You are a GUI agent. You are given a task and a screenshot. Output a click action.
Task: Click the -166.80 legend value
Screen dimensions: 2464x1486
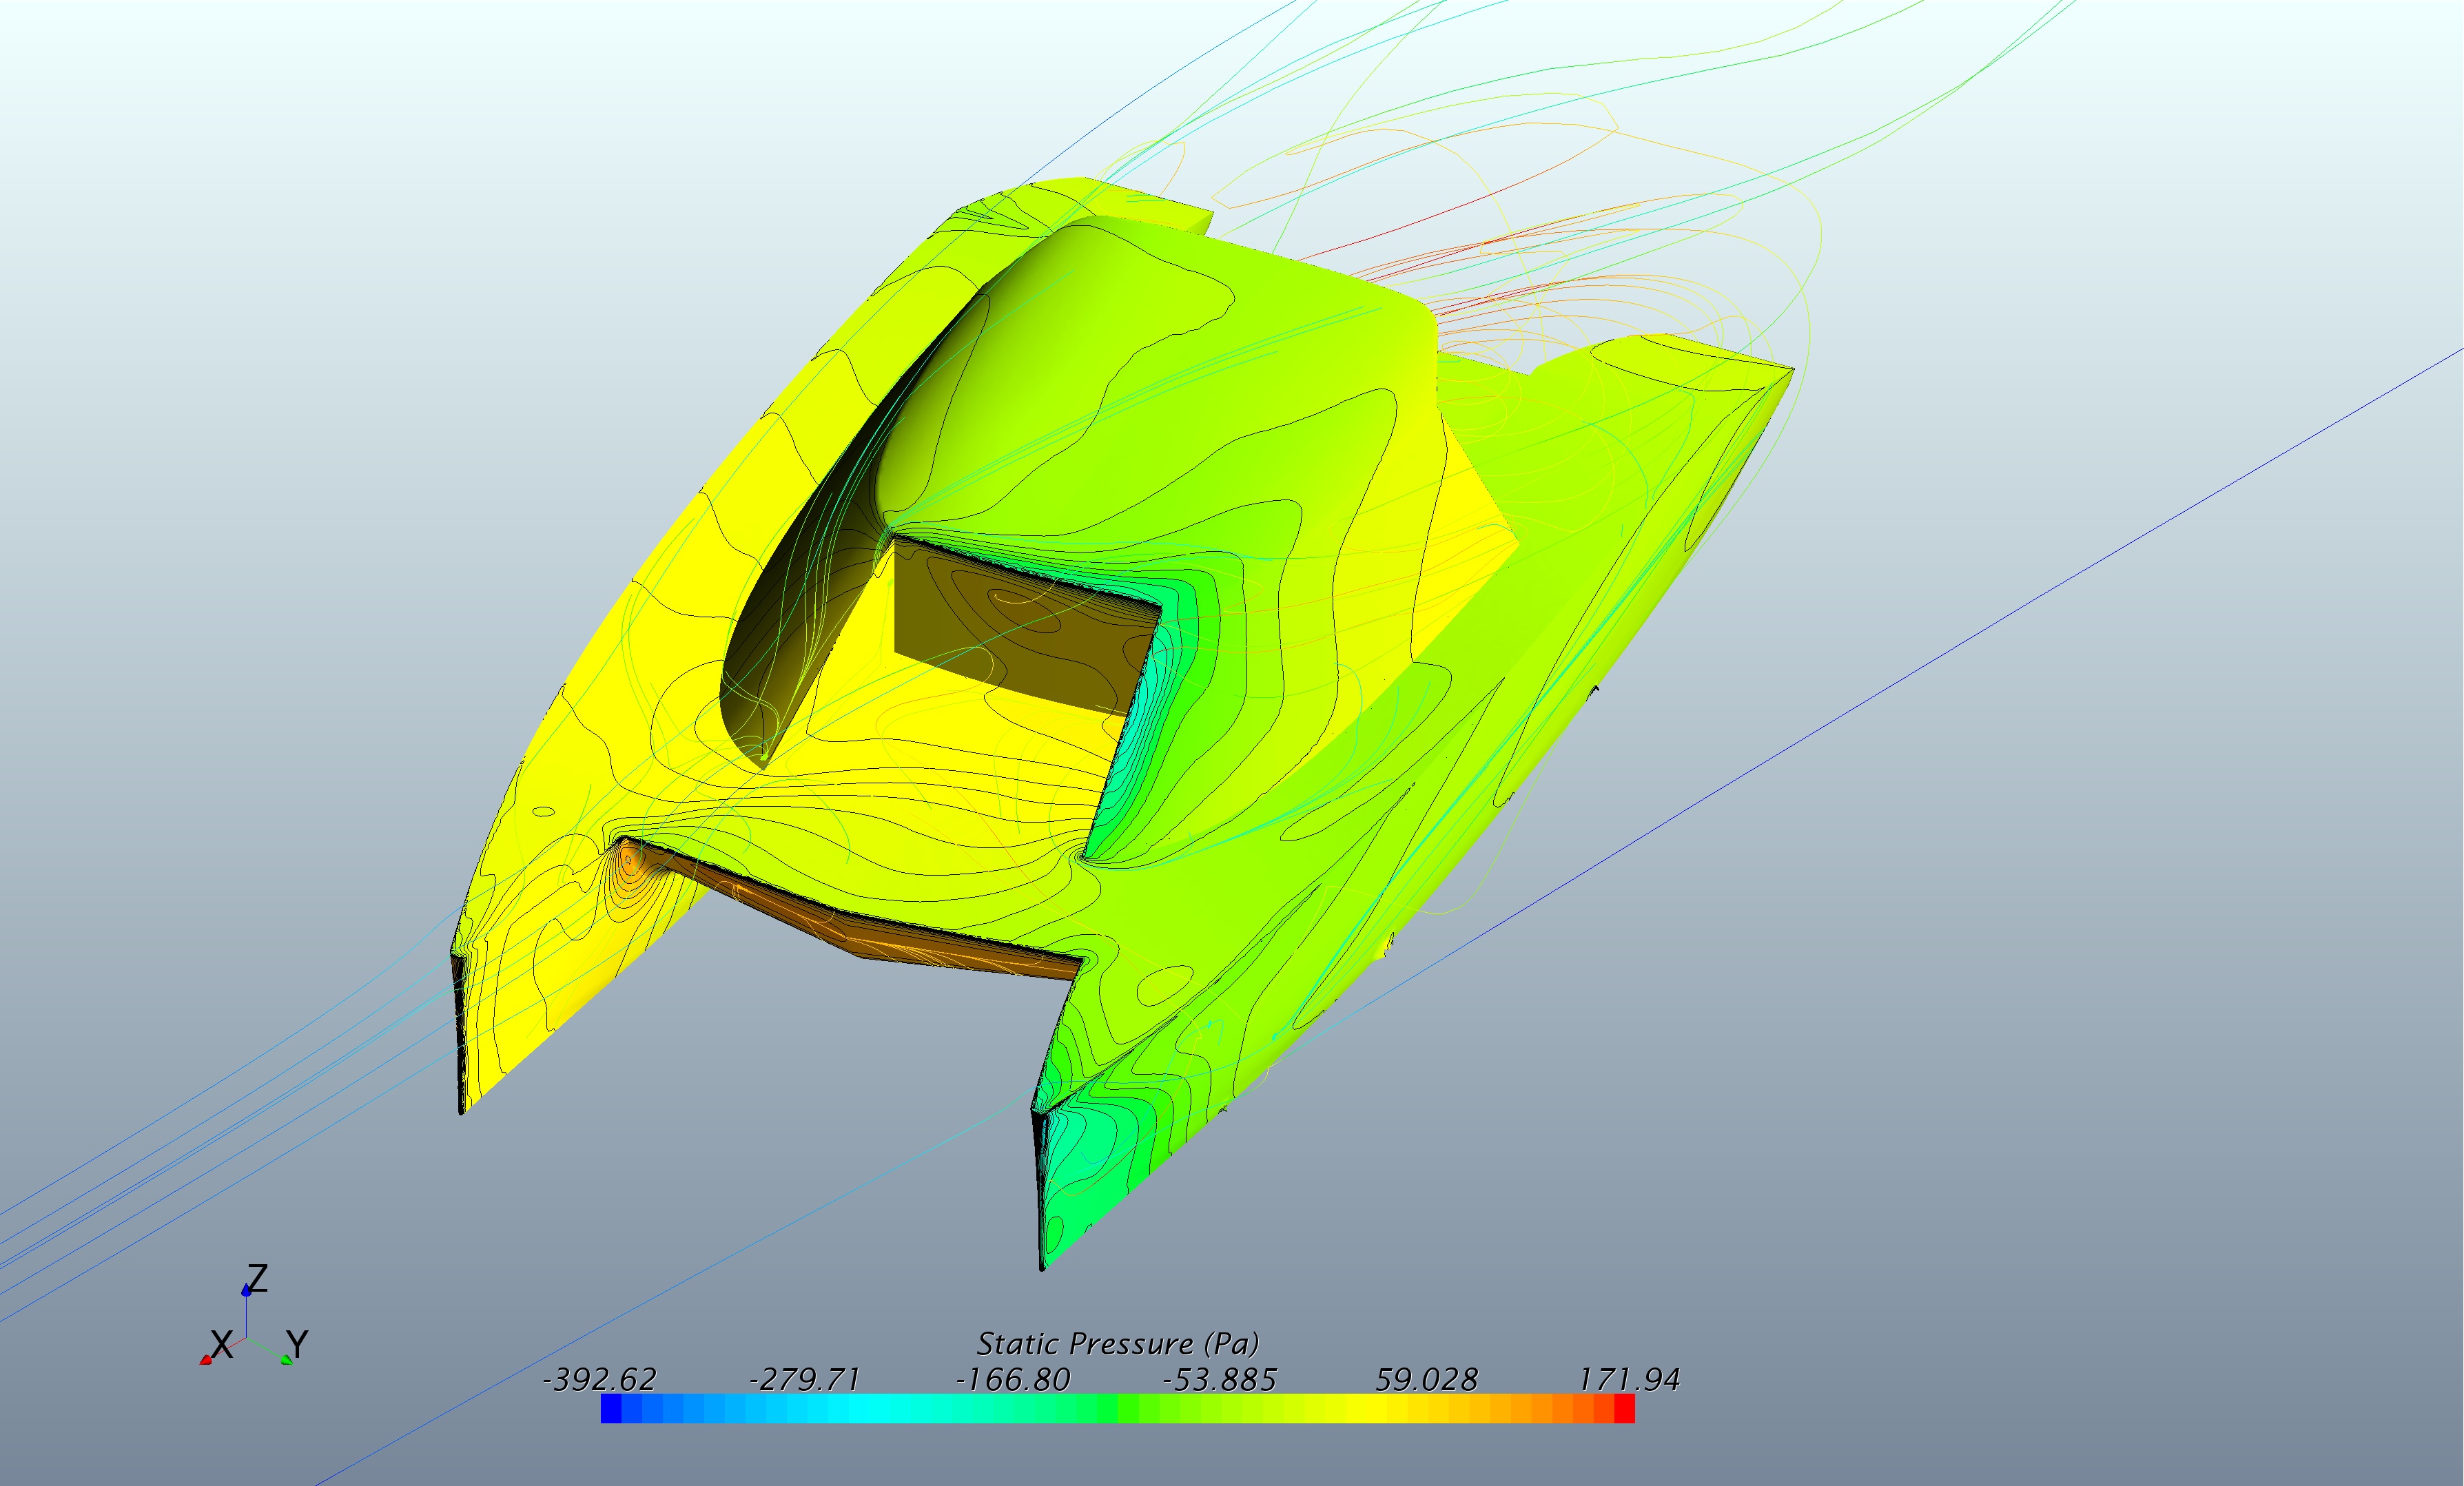pos(1012,1380)
